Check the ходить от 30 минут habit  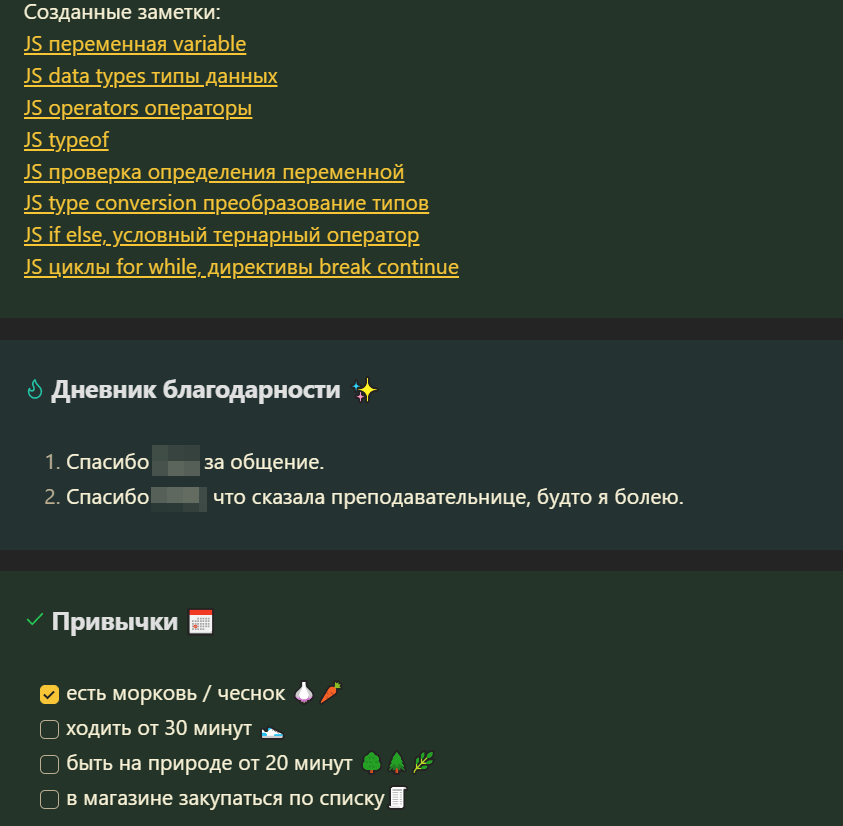point(49,729)
